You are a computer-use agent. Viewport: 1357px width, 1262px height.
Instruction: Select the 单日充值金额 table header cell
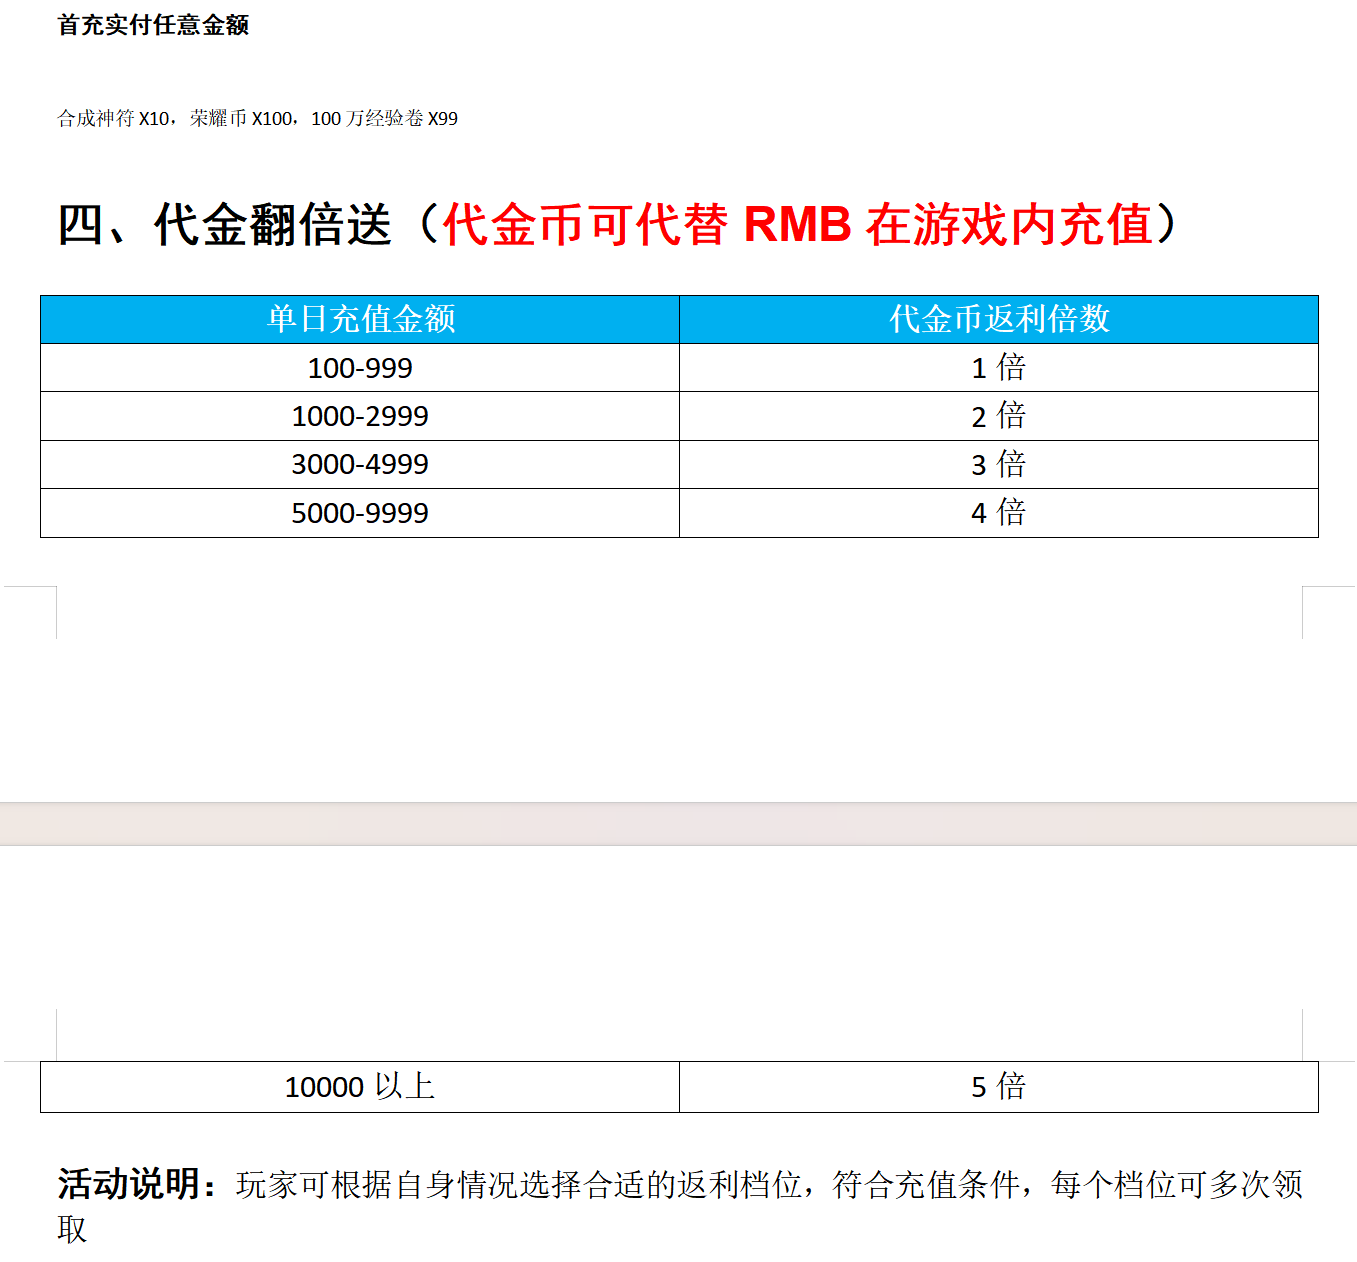pos(360,319)
